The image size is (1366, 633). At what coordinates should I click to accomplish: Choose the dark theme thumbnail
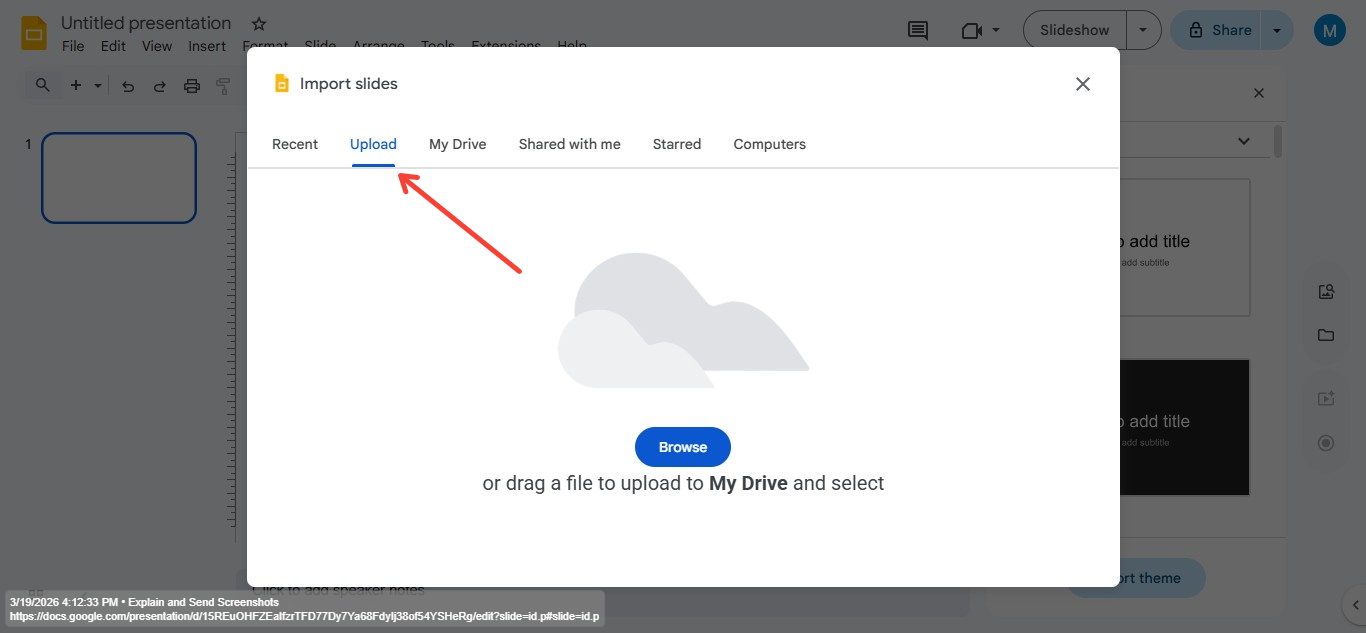point(1185,427)
